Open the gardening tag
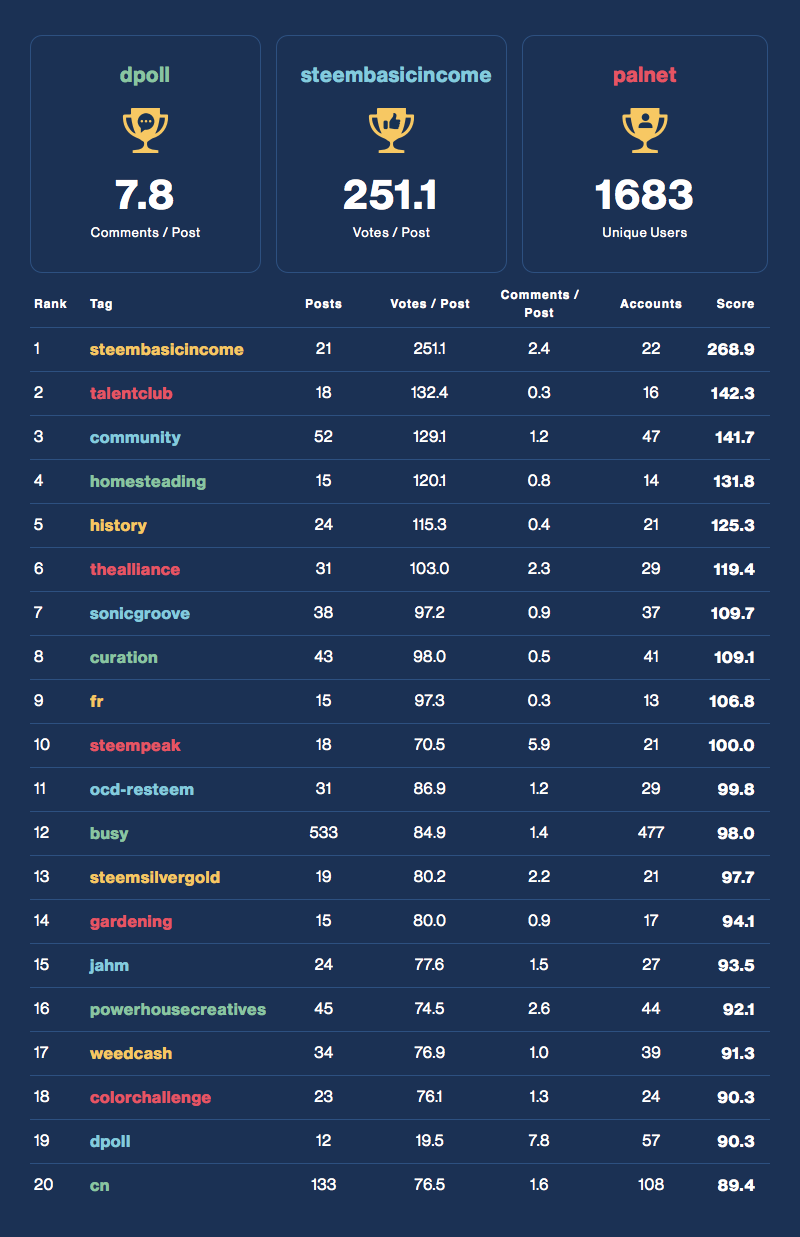Image resolution: width=800 pixels, height=1237 pixels. tap(131, 922)
